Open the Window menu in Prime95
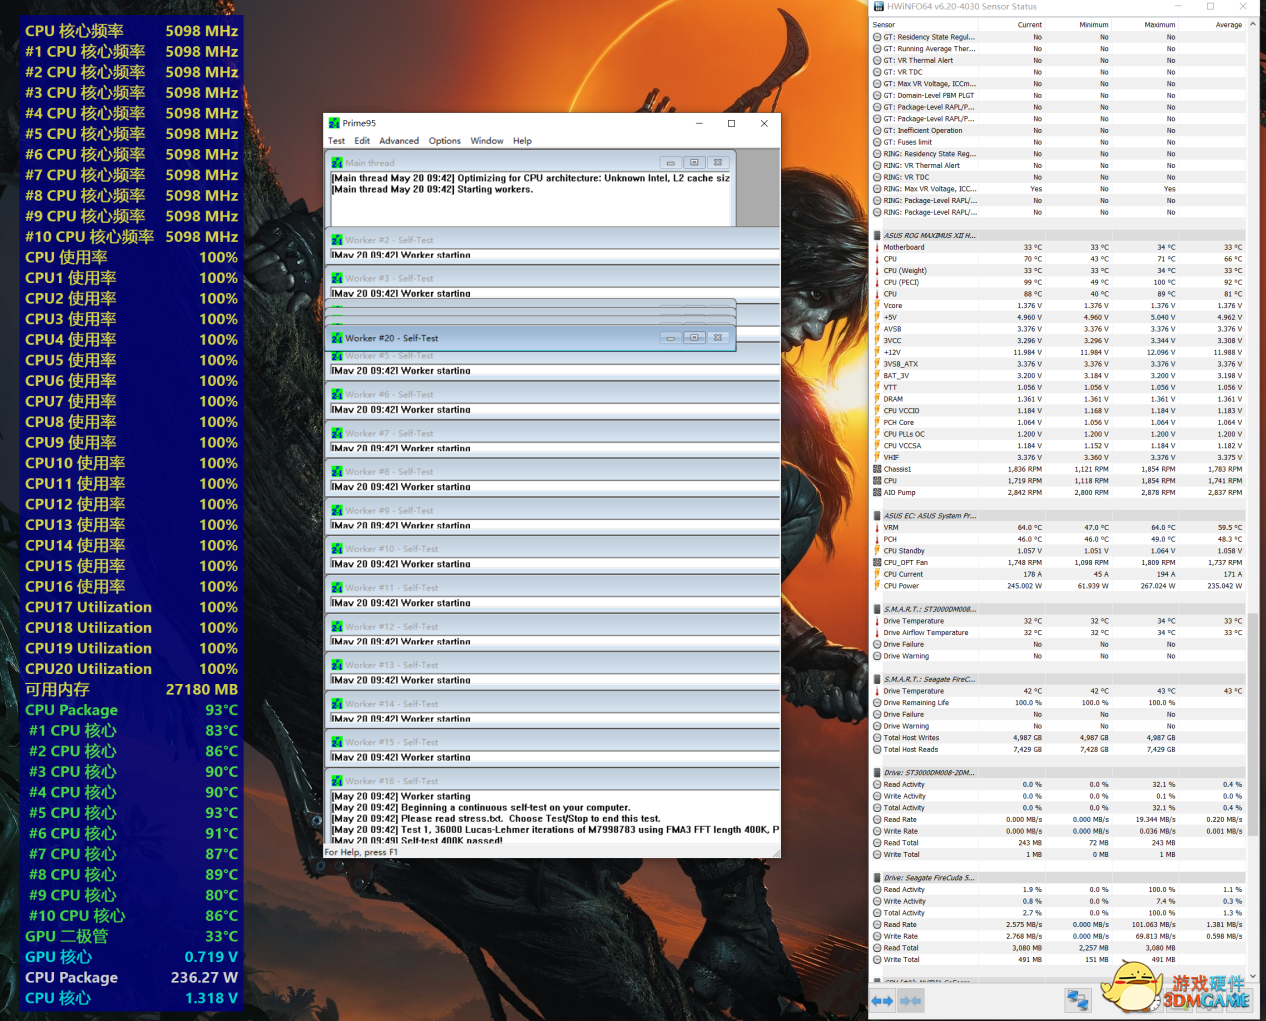 (487, 141)
